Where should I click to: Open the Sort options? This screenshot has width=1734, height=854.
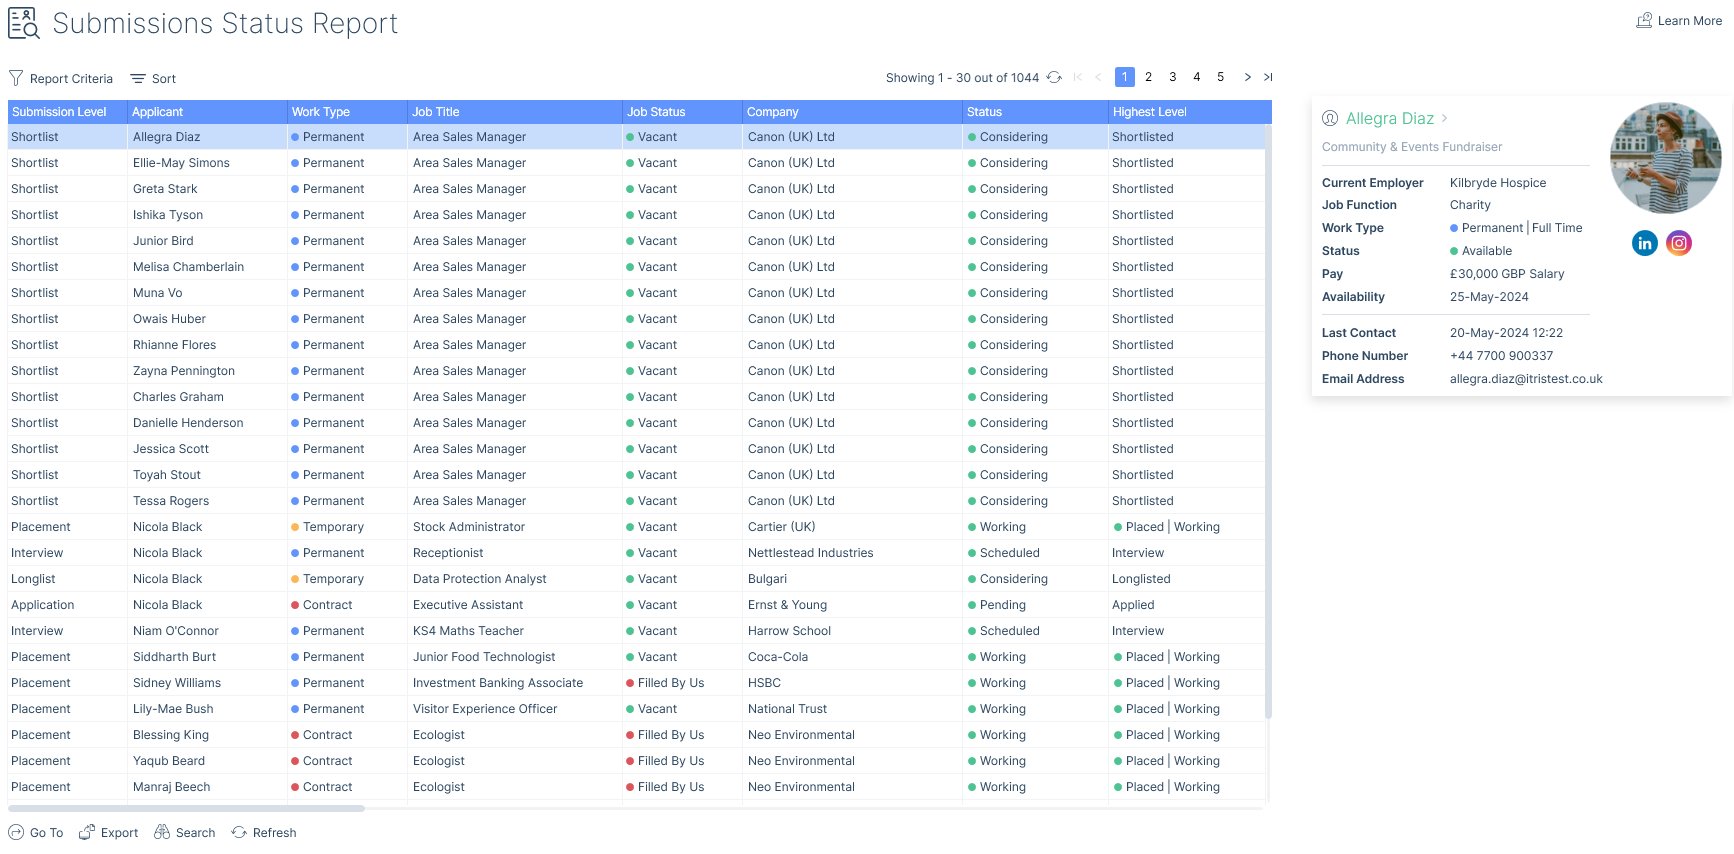coord(153,78)
